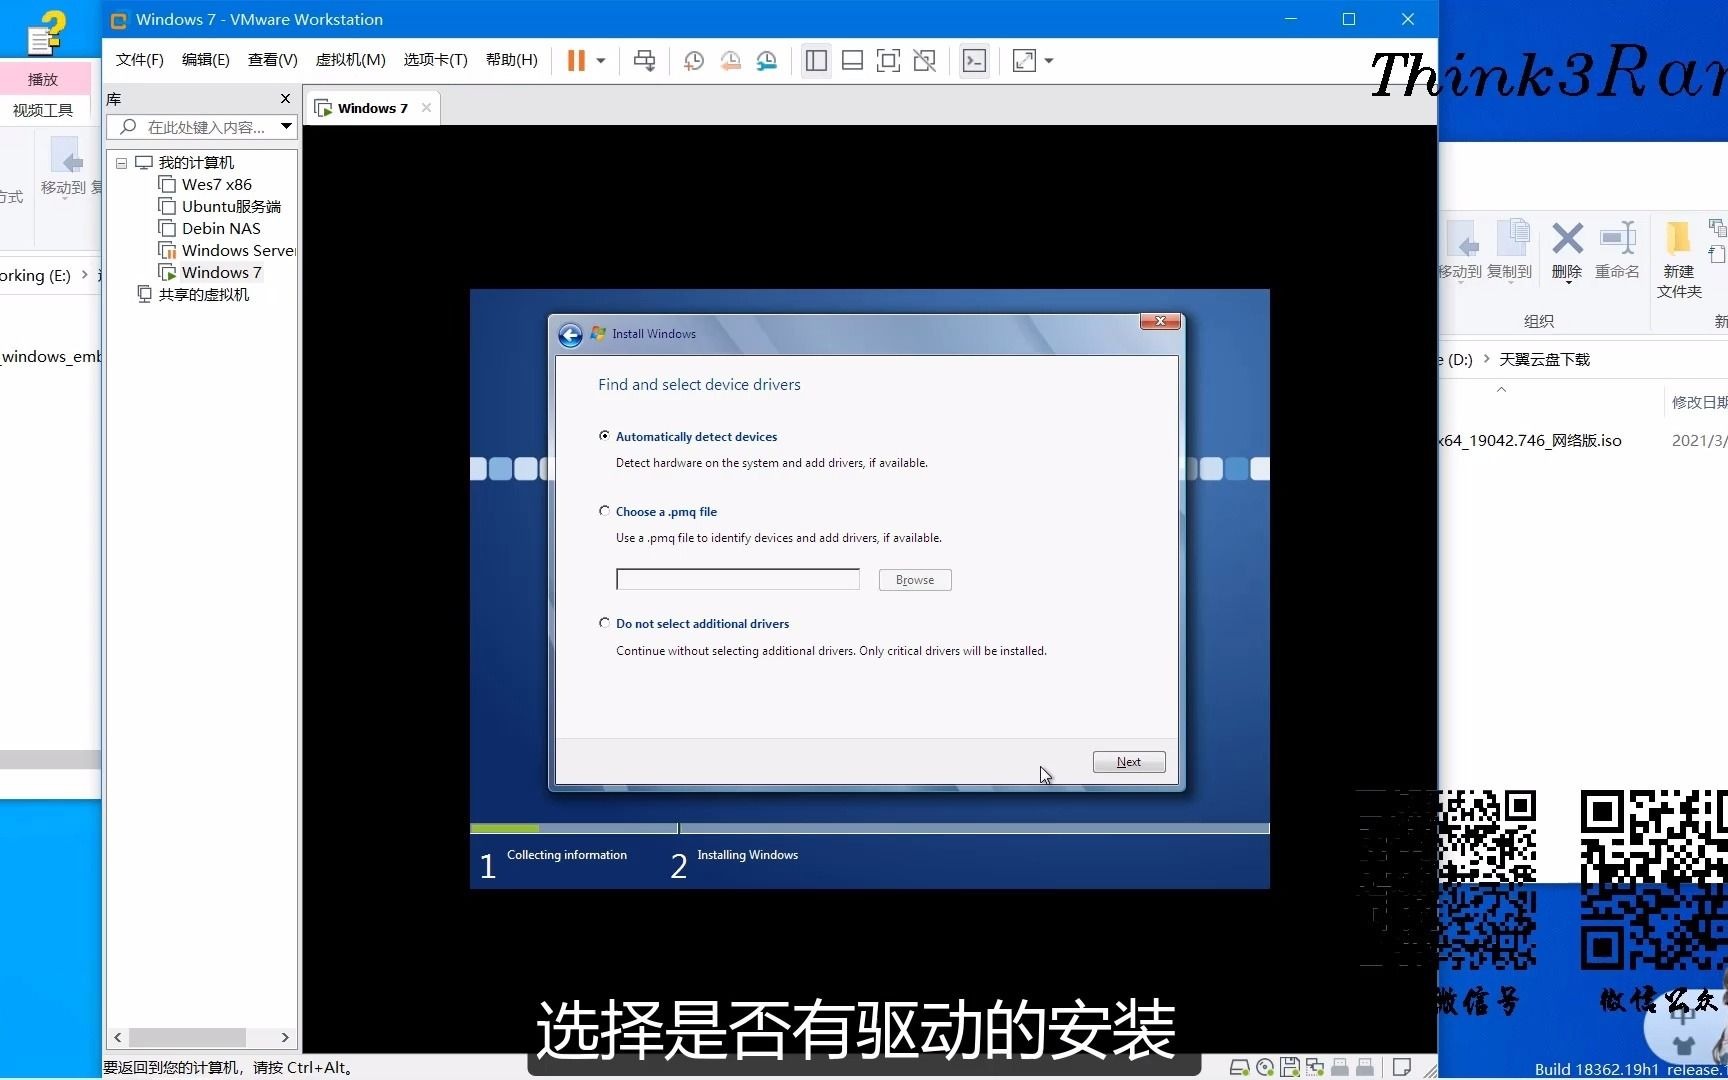Open the power options dropdown beside pause
The width and height of the screenshot is (1728, 1080).
[x=601, y=60]
